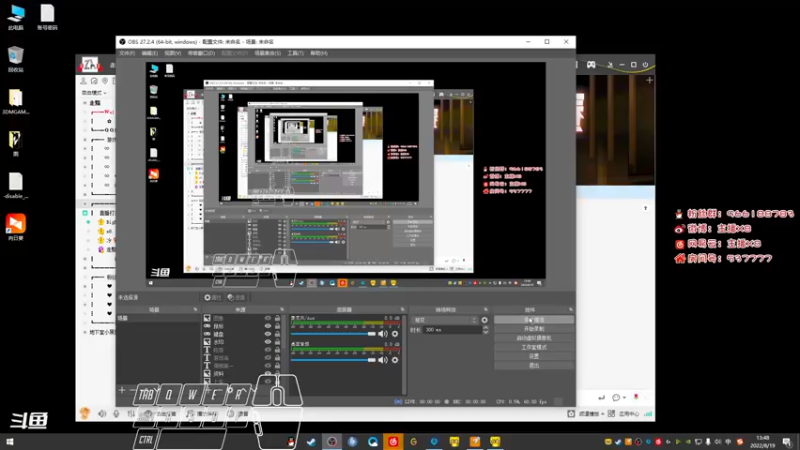800x450 pixels.
Task: Open the 向日葵 desktop shortcut
Action: point(16,227)
